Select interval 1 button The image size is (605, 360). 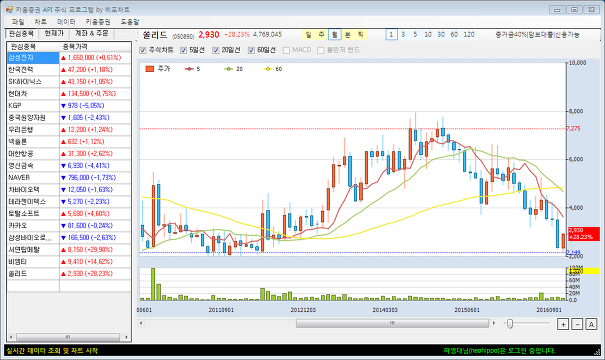coord(391,35)
